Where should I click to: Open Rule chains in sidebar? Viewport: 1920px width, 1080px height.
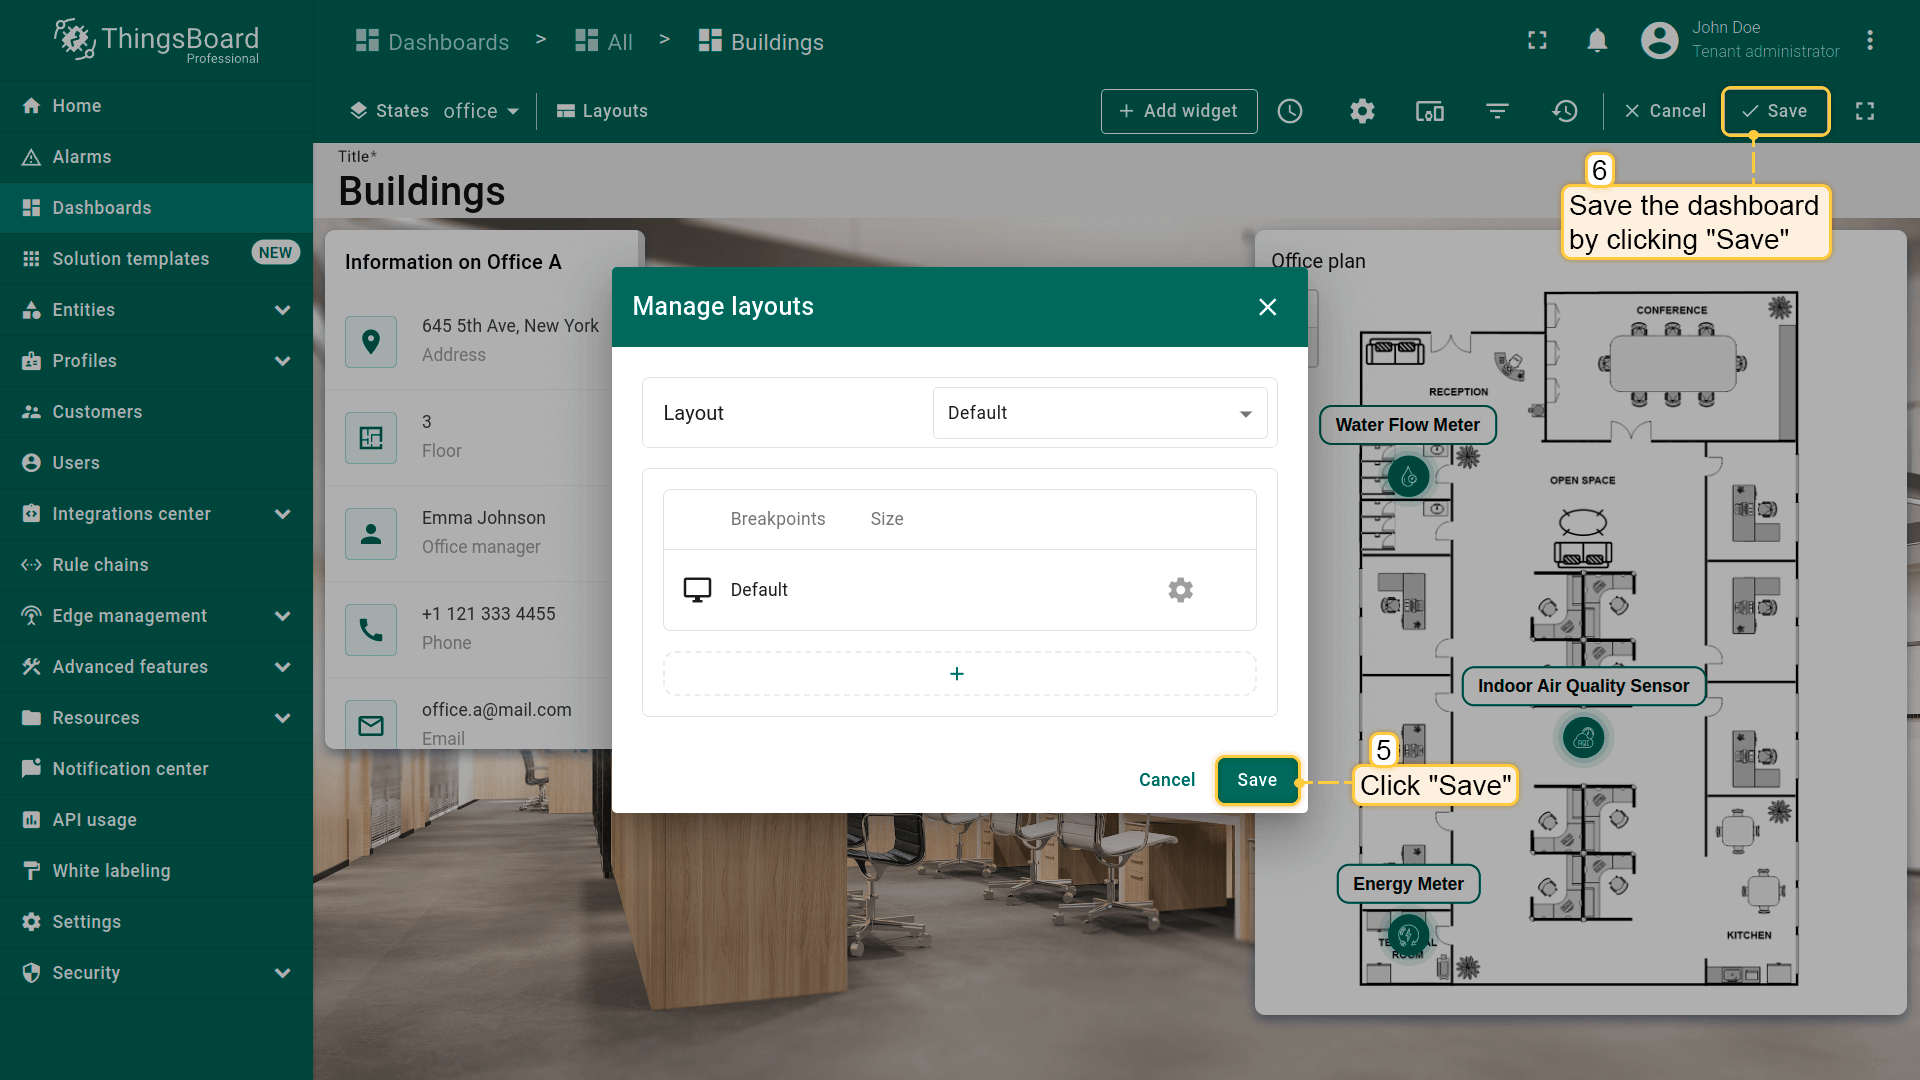100,565
